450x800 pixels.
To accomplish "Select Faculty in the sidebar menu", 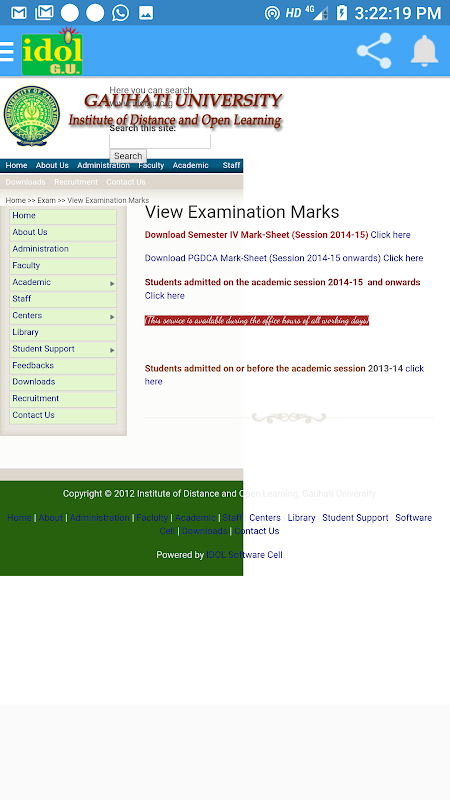I will [x=63, y=266].
